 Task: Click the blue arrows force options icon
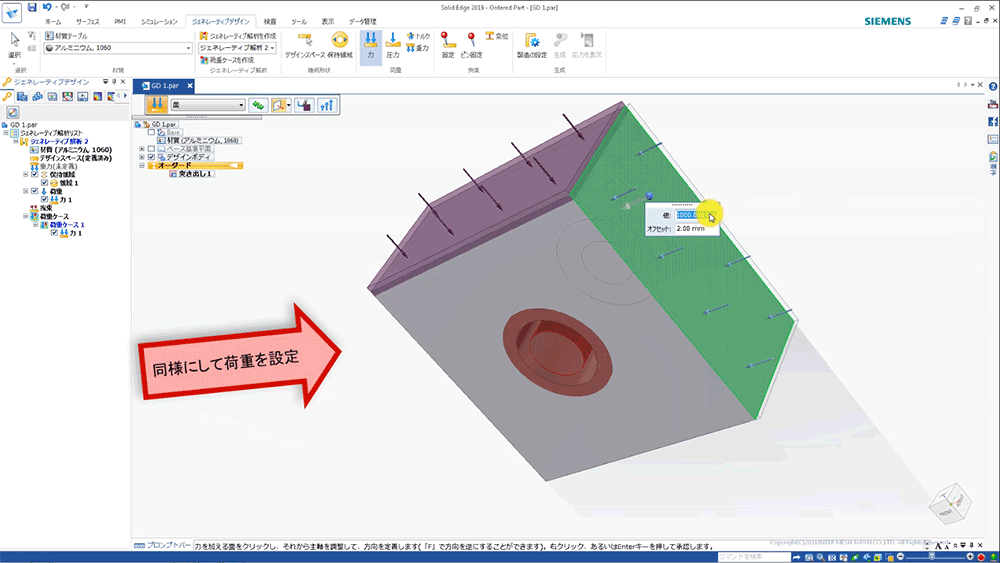pos(327,105)
